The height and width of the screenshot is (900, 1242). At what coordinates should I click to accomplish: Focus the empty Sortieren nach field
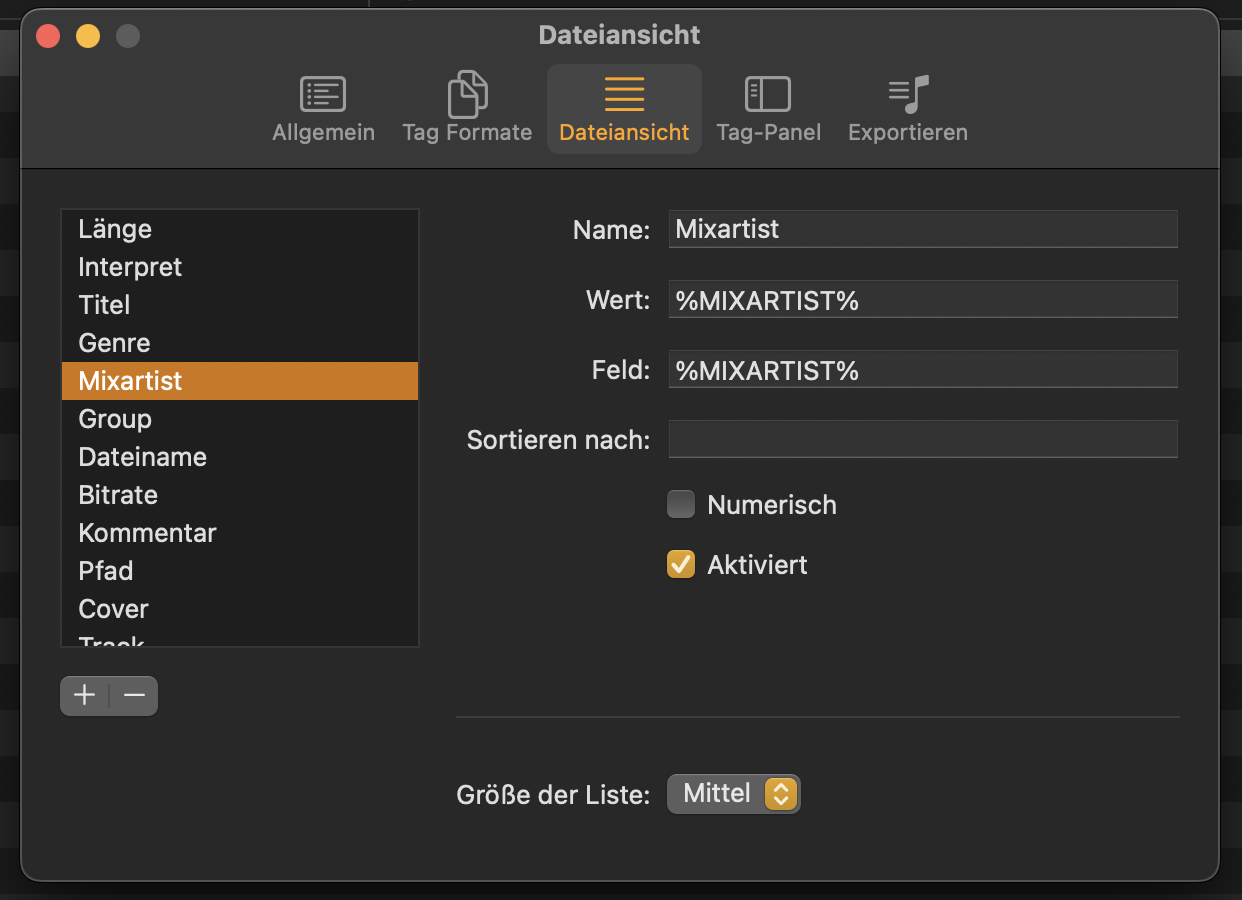tap(922, 439)
